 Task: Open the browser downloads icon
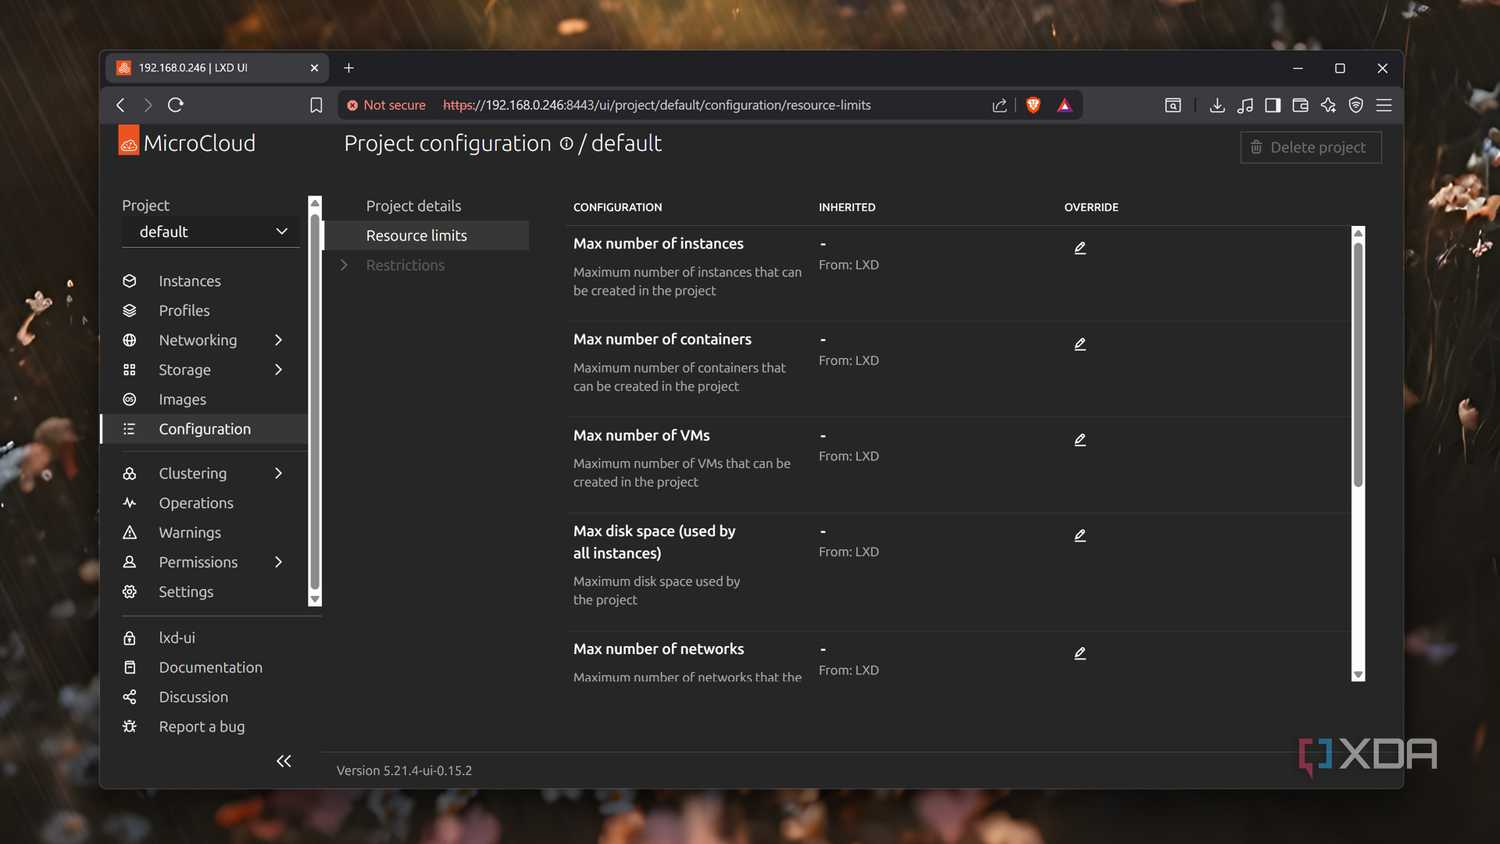pos(1217,105)
